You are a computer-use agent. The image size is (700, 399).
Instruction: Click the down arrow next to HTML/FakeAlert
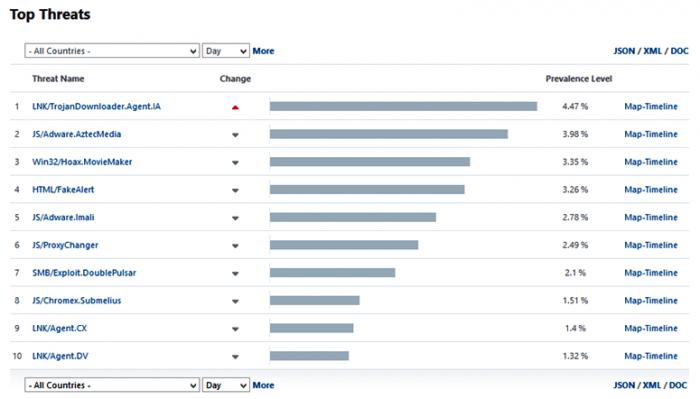point(235,190)
